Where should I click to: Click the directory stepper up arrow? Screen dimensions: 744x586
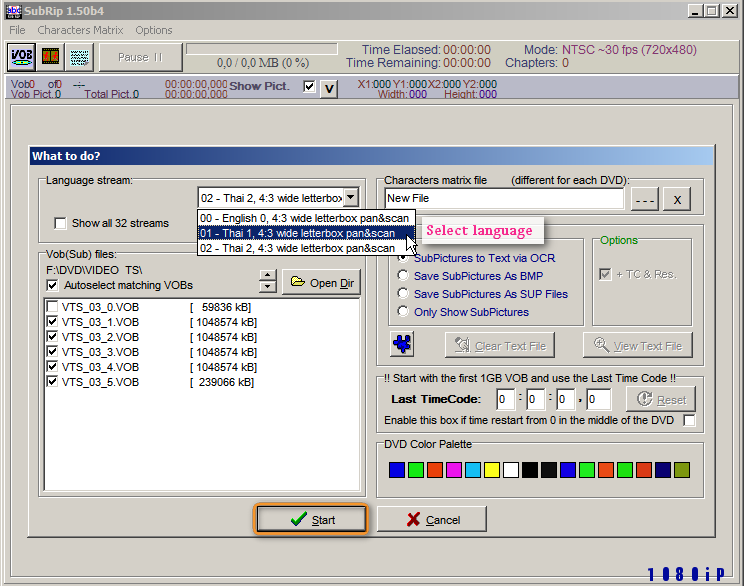[268, 276]
